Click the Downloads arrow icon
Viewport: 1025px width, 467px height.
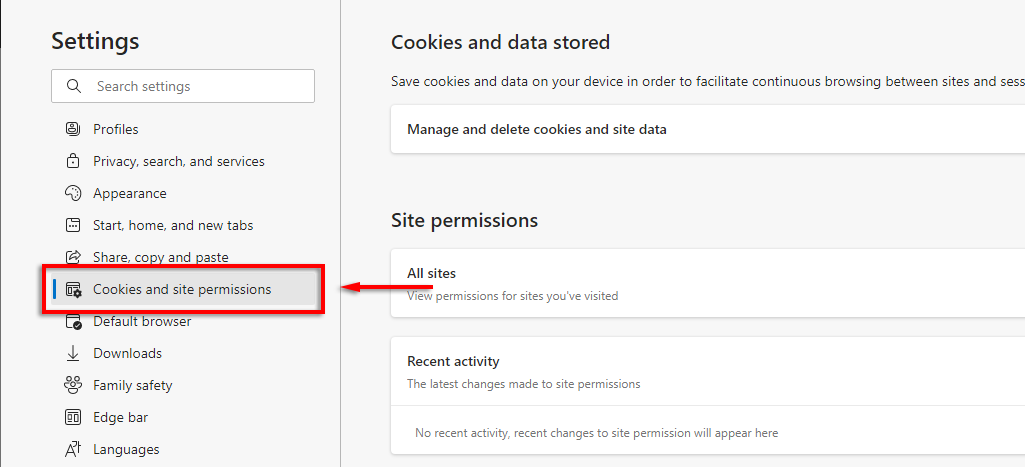click(x=72, y=353)
